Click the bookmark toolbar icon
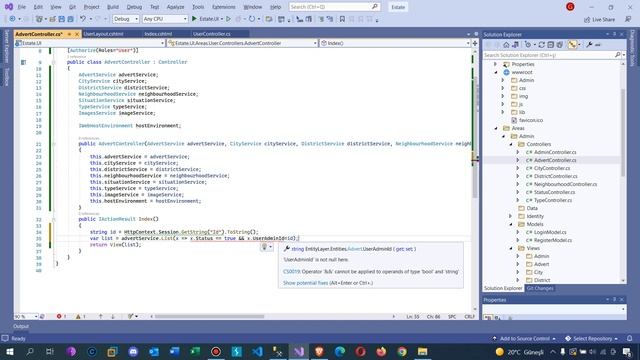Viewport: 640px width, 360px height. (x=342, y=19)
